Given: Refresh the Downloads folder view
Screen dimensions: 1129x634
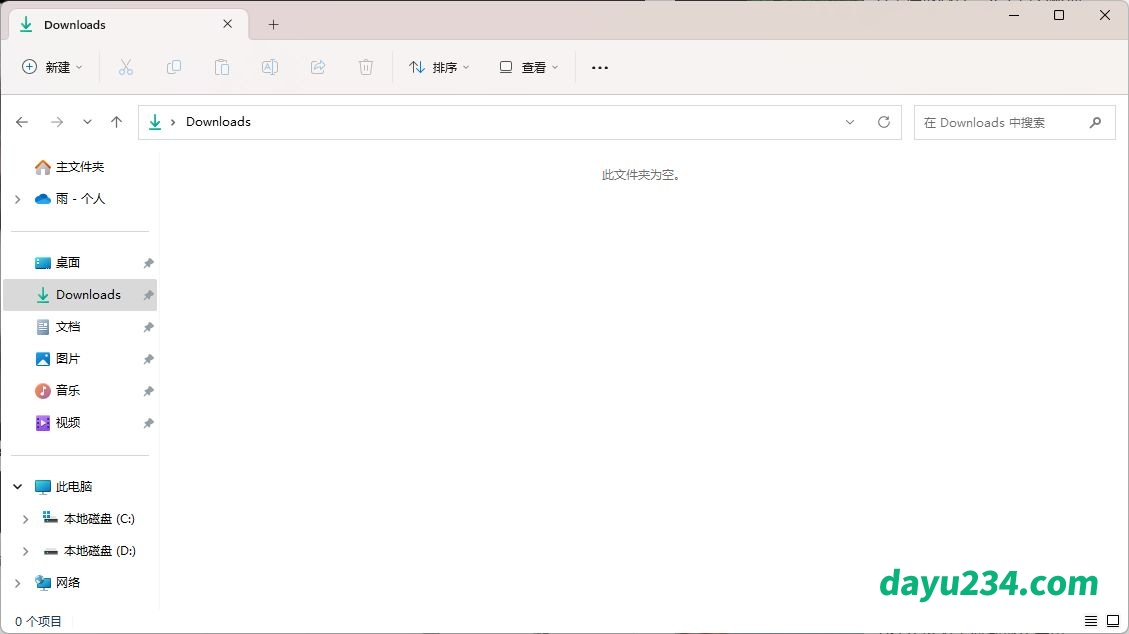Looking at the screenshot, I should coord(884,122).
